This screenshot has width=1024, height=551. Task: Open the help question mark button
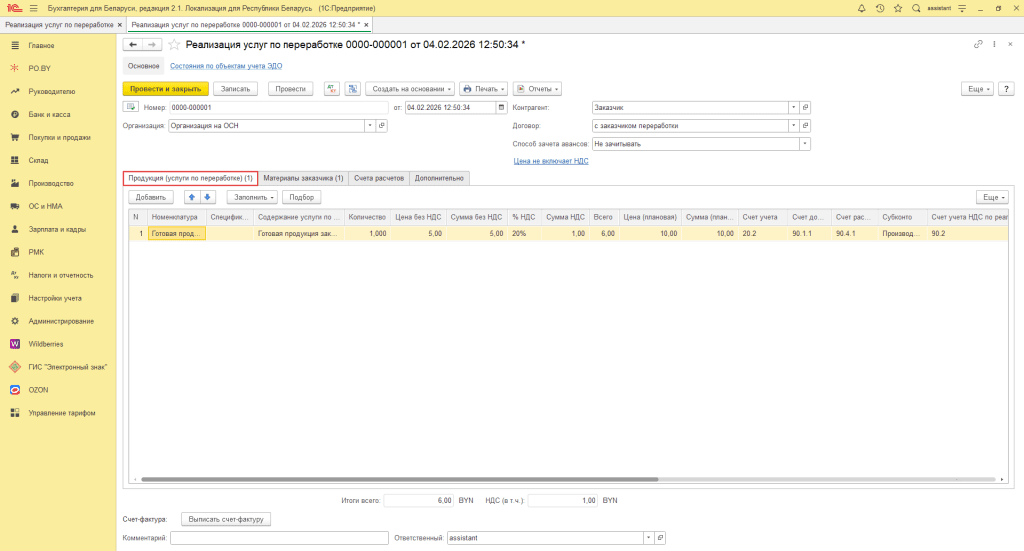1006,88
